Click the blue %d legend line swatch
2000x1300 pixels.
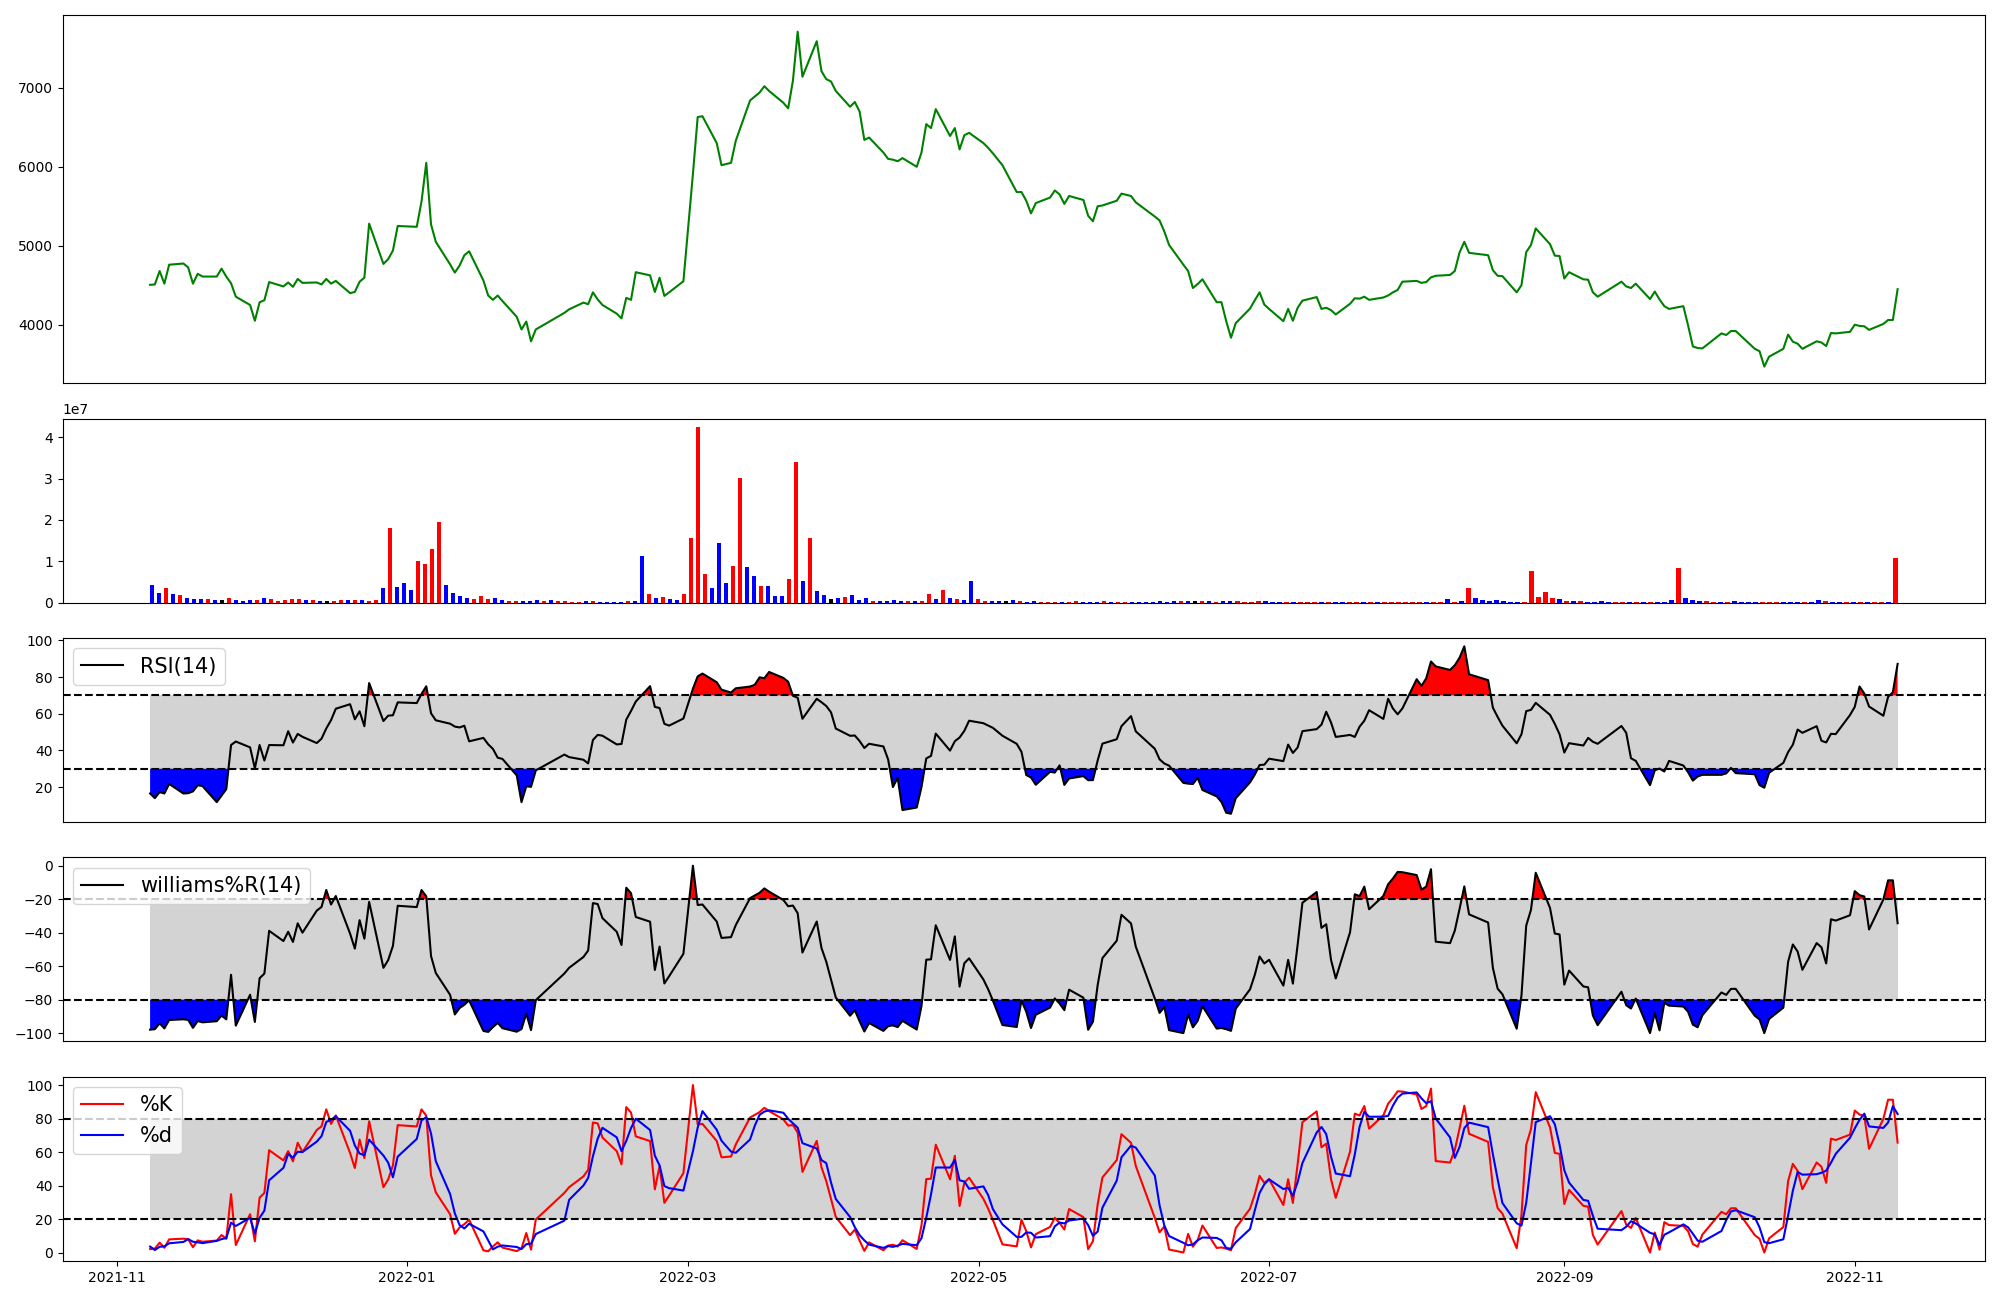pyautogui.click(x=101, y=1135)
